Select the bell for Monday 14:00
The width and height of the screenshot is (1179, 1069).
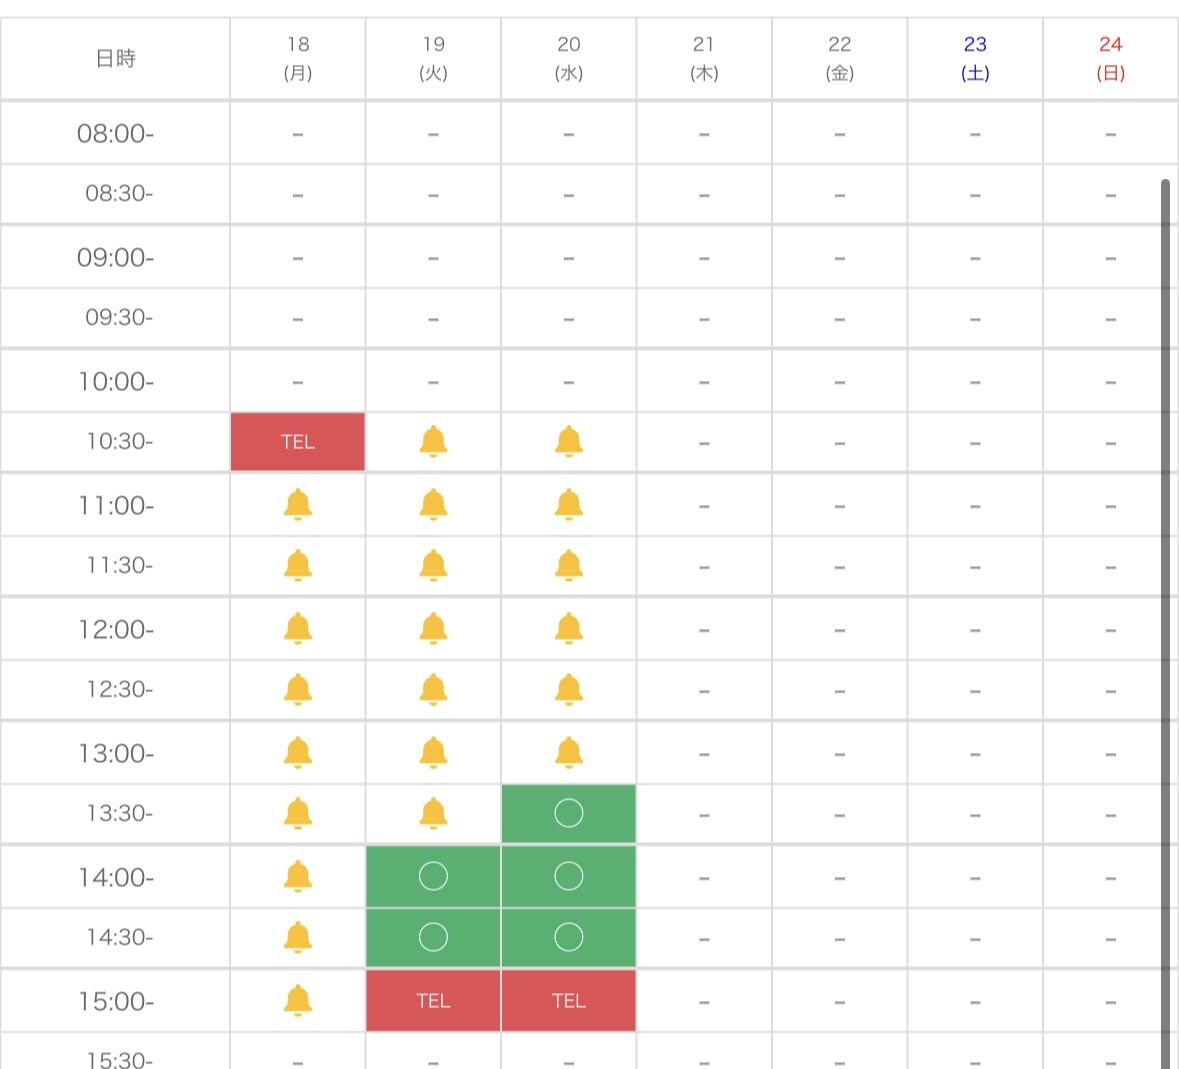[x=298, y=877]
